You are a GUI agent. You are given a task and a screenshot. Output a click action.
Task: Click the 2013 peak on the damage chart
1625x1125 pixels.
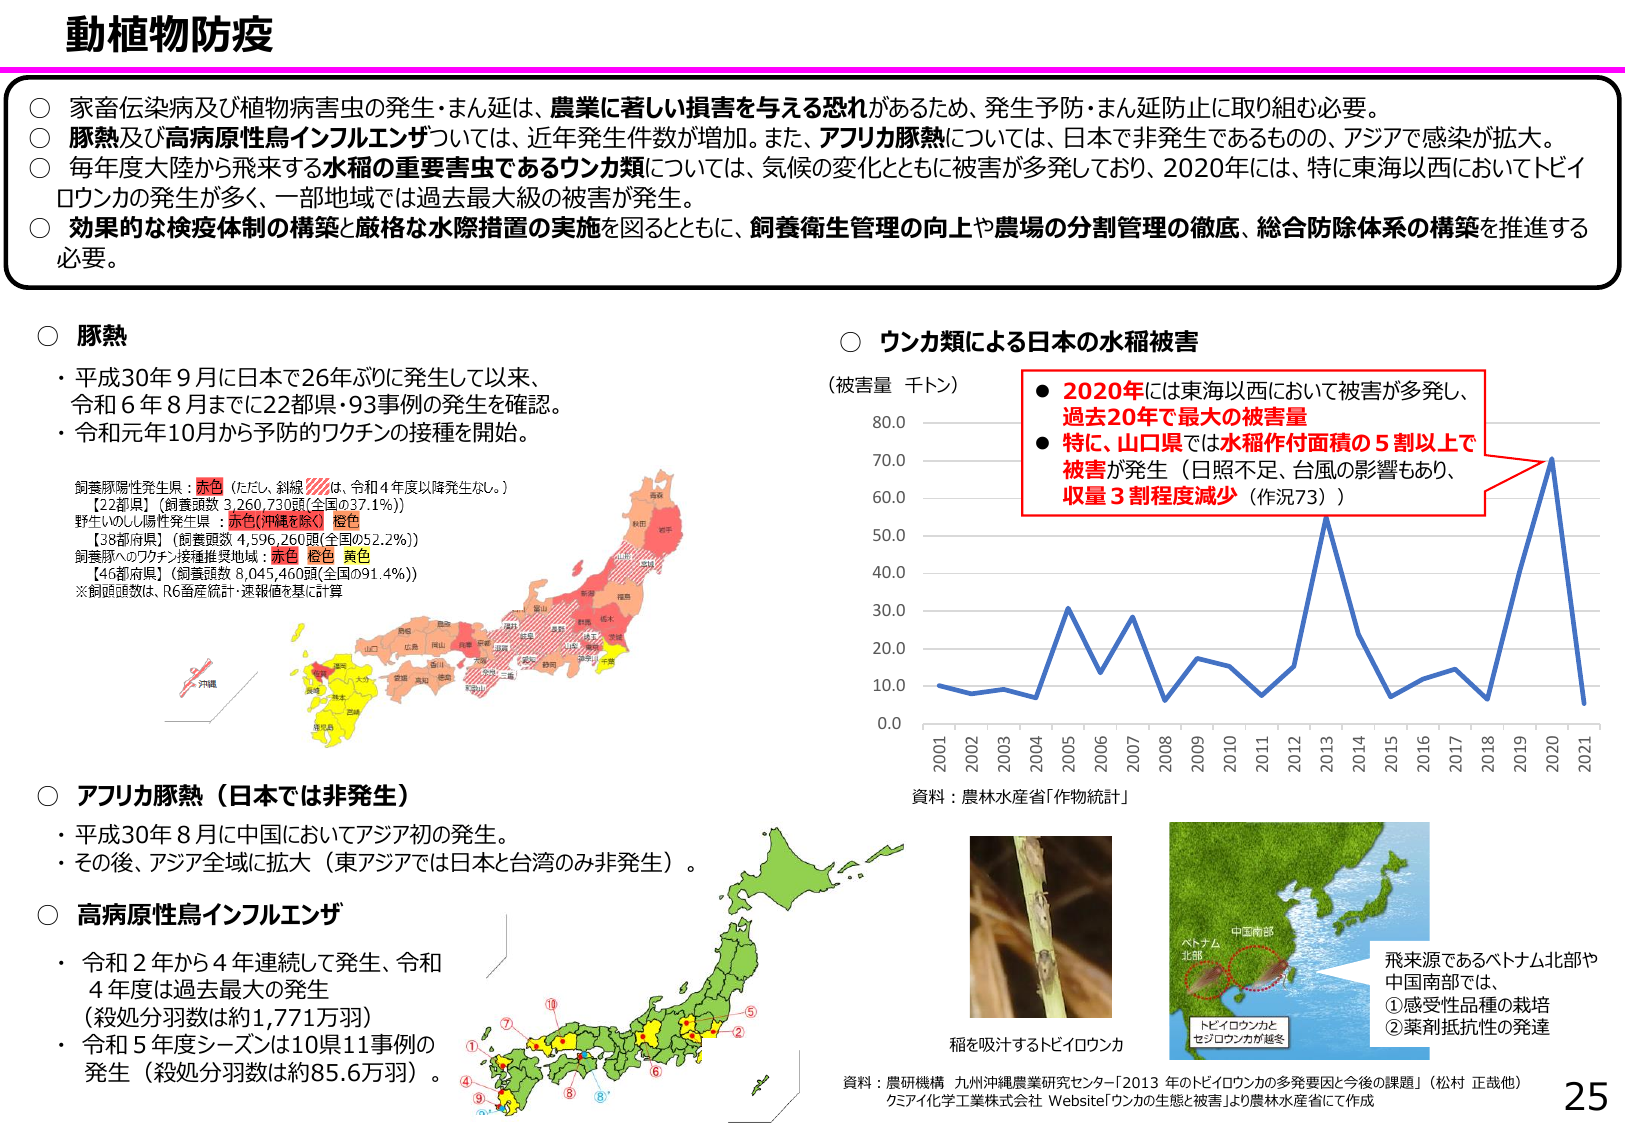[1326, 517]
